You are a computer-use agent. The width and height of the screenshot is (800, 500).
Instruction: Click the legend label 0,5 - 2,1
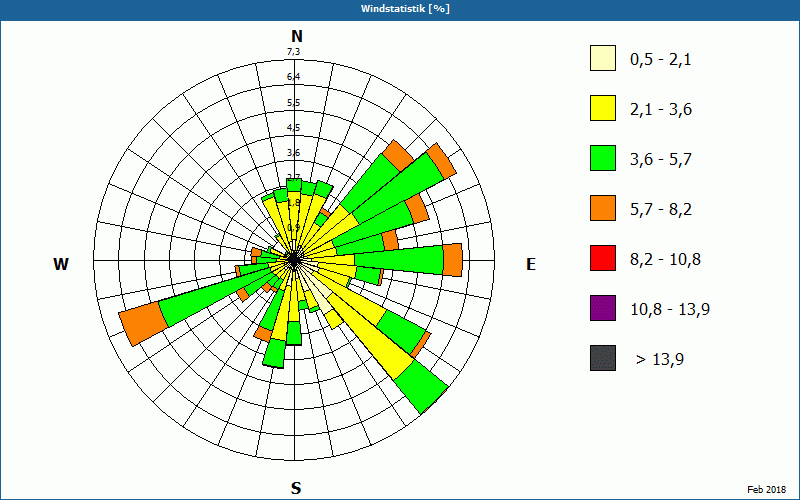point(661,60)
